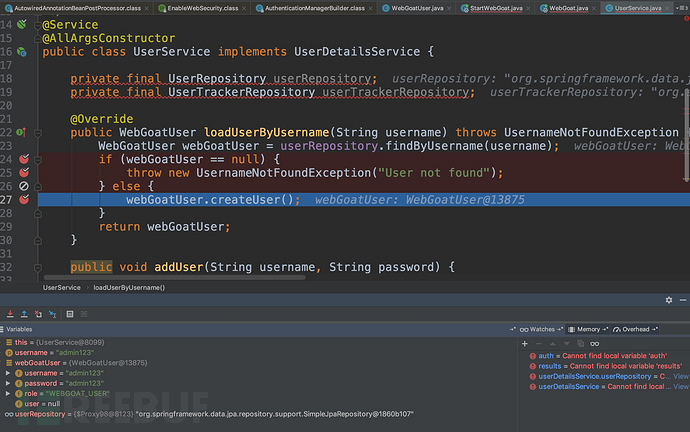Screen dimensions: 690x432
Task: Expand the password field in Variables
Action: [8, 383]
